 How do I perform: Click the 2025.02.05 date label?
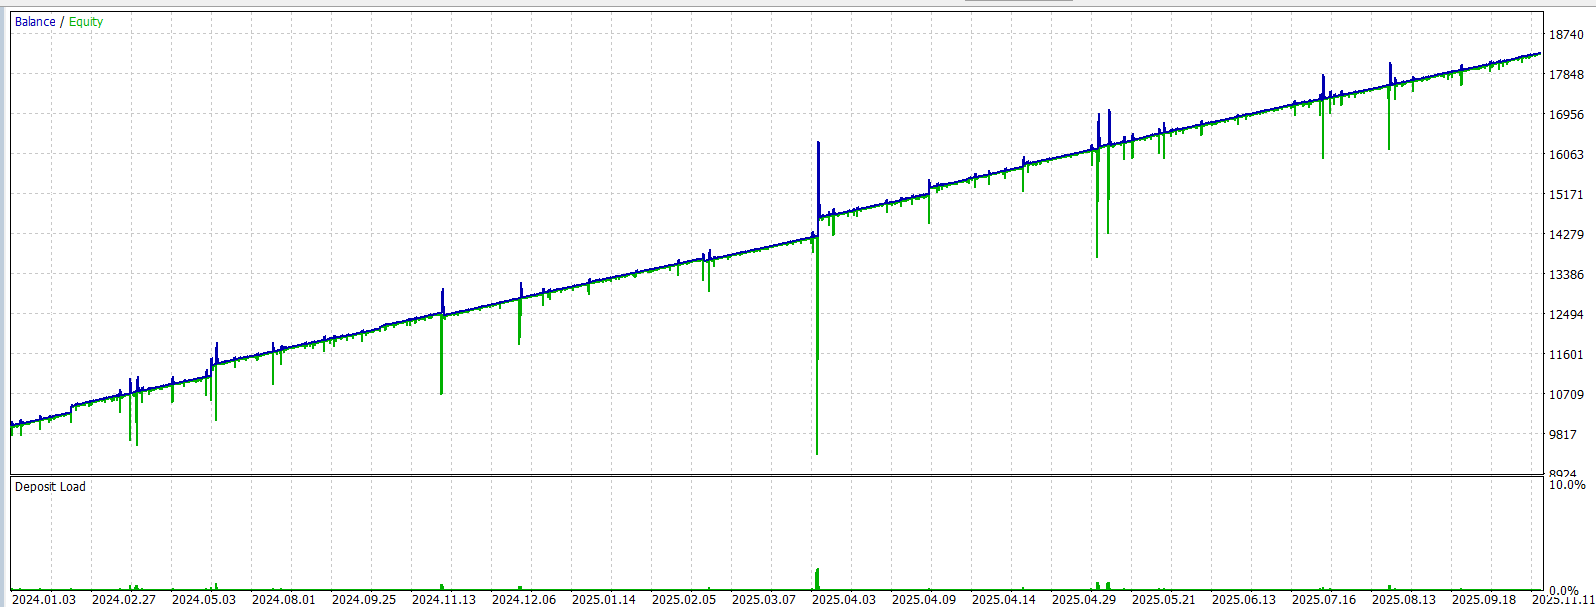684,600
